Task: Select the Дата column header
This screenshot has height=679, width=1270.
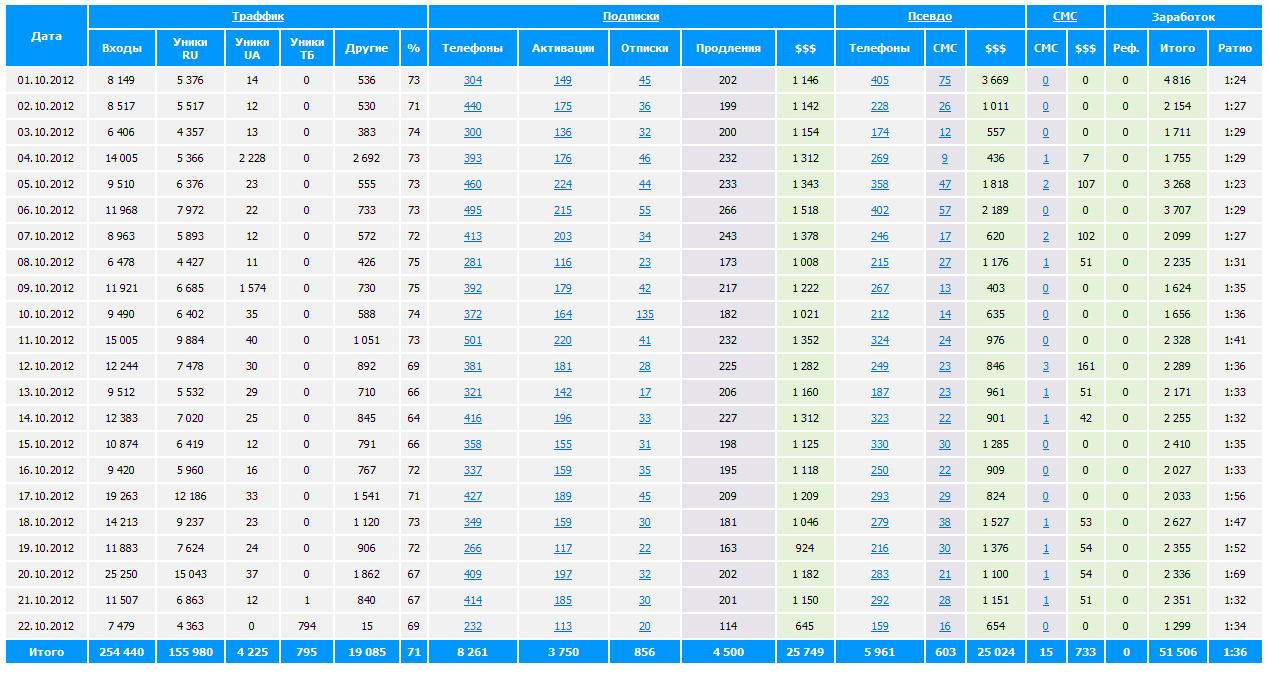Action: [46, 36]
